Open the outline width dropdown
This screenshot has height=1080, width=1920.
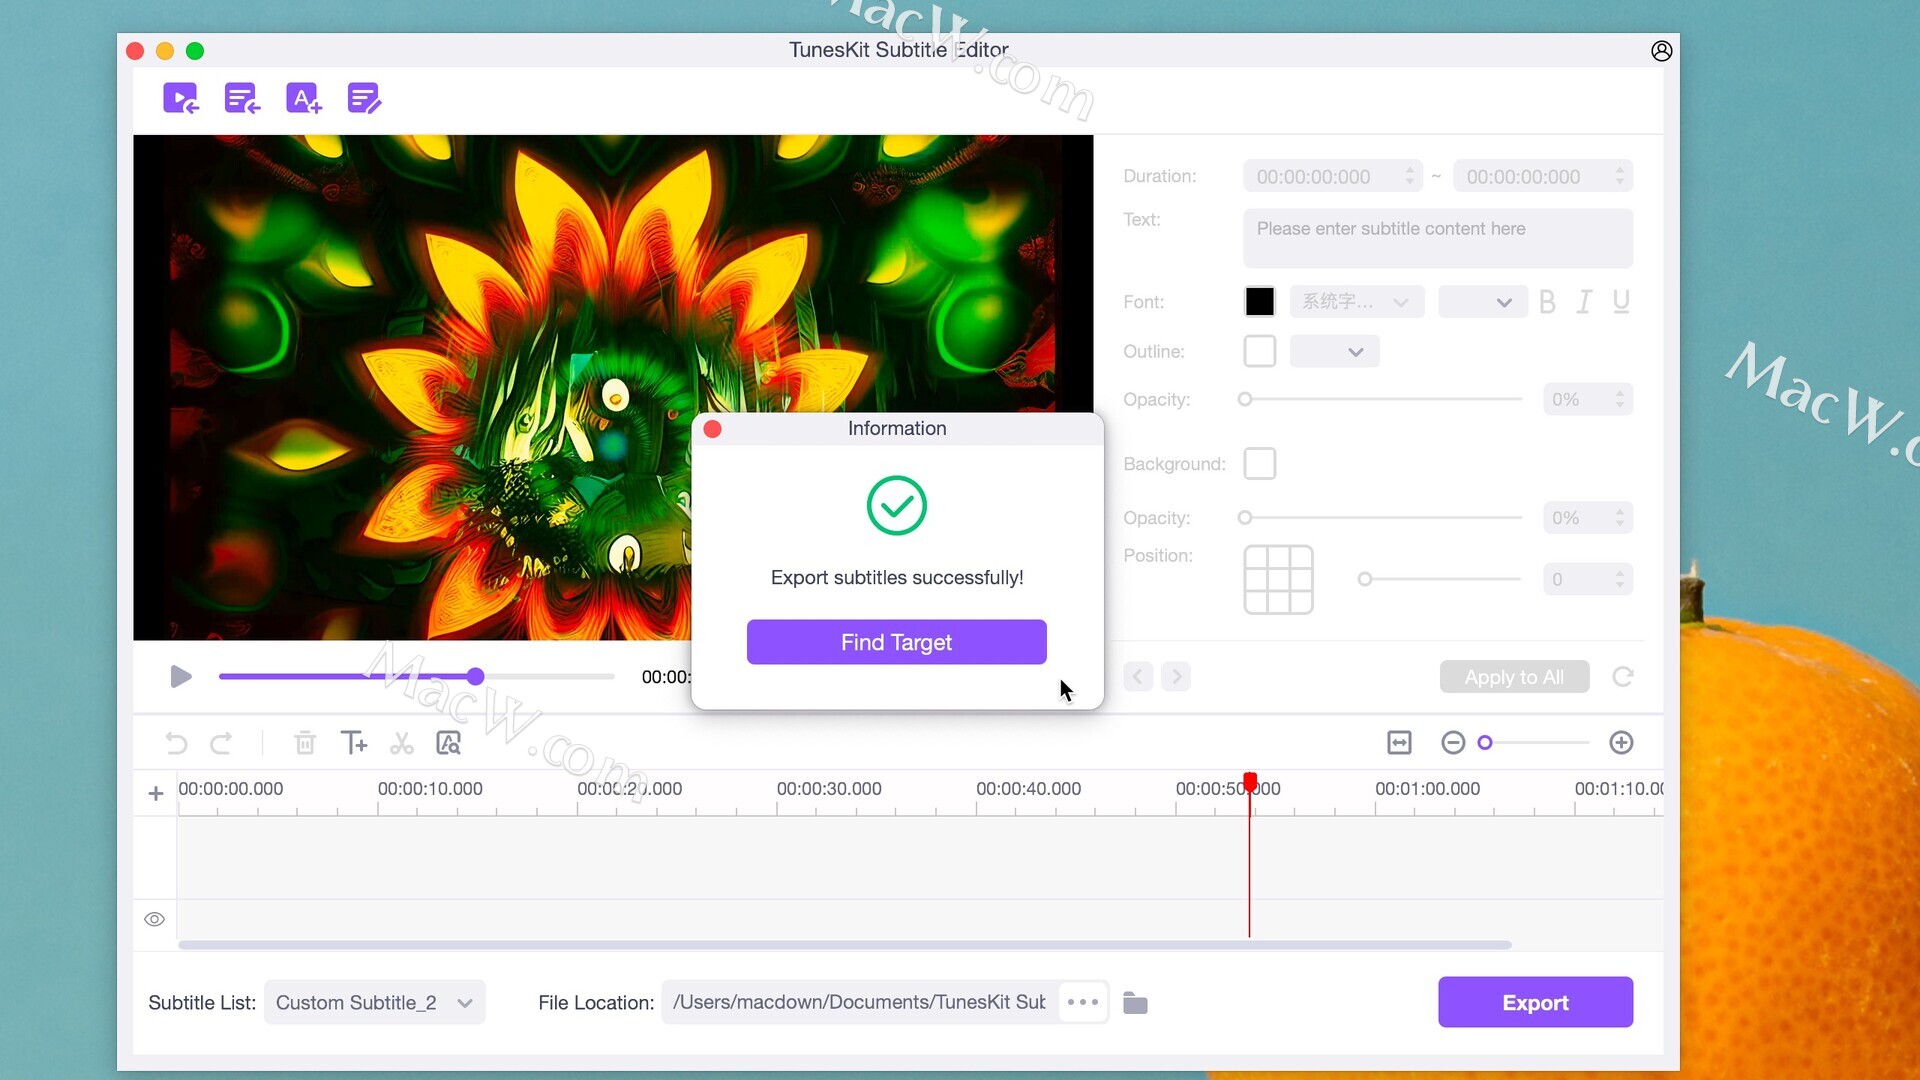[1334, 351]
